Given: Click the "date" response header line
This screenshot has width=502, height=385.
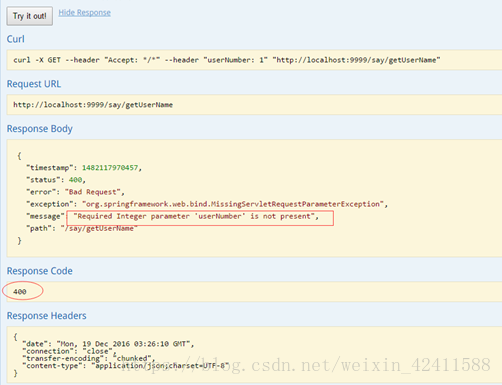Looking at the screenshot, I should [x=108, y=344].
